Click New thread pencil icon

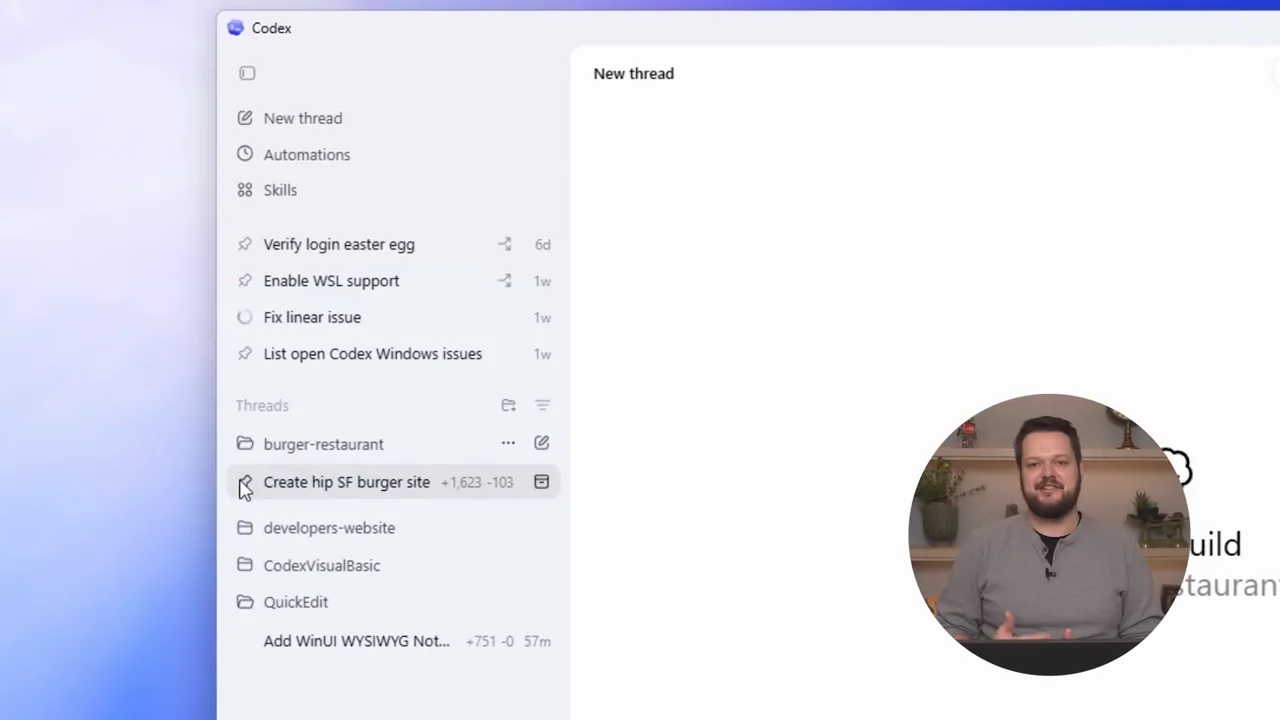pyautogui.click(x=245, y=118)
